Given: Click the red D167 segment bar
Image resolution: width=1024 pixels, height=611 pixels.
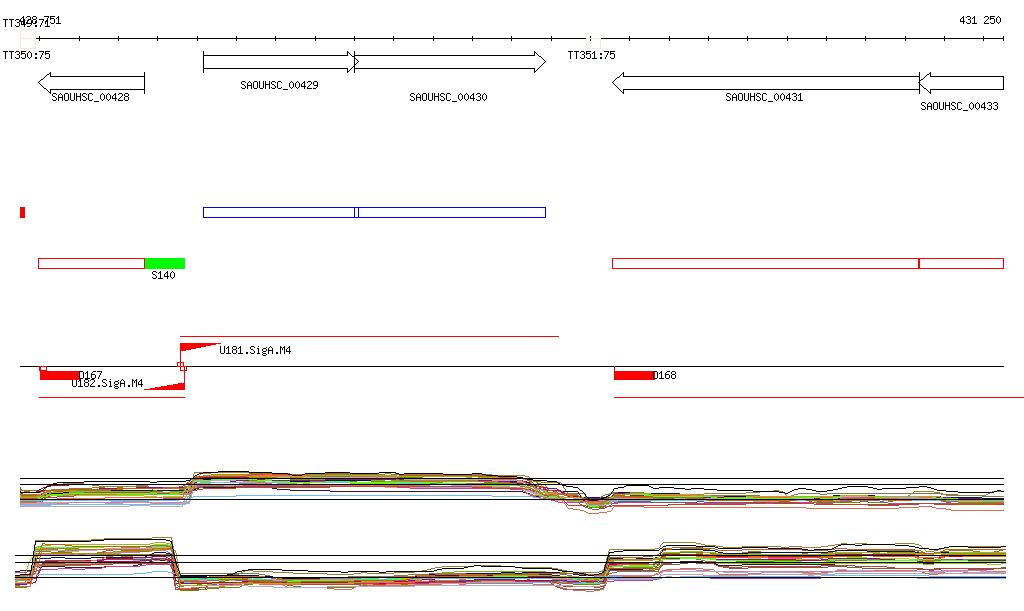Looking at the screenshot, I should [60, 375].
